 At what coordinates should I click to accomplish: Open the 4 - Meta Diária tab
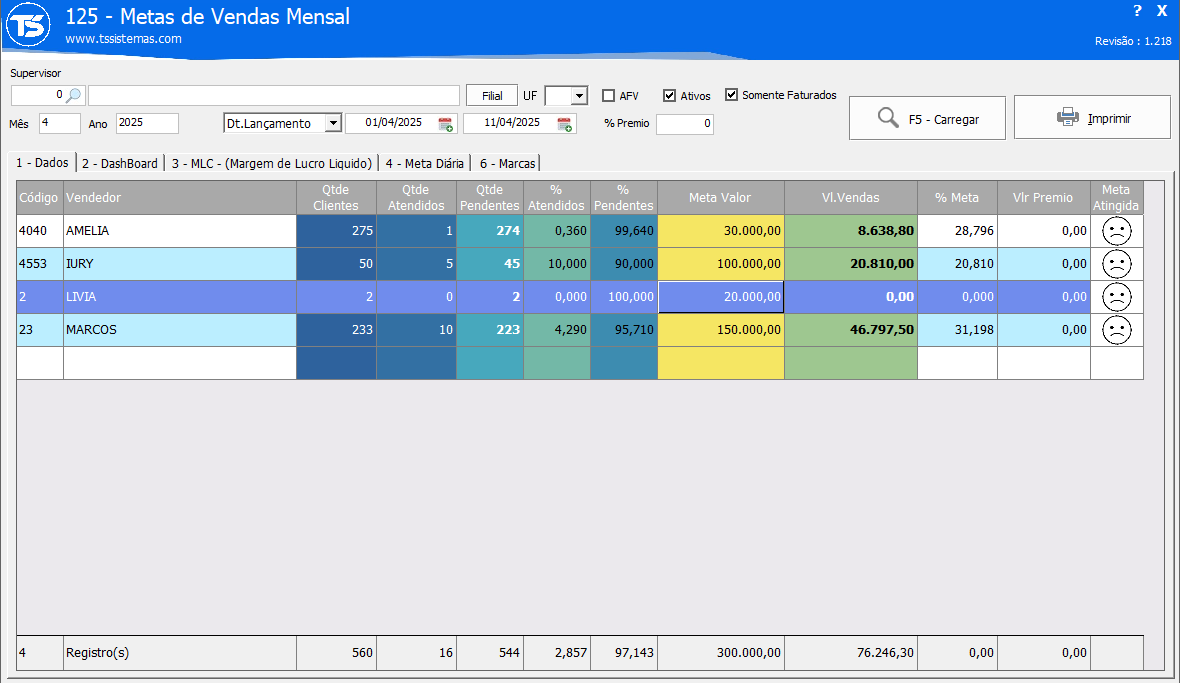425,163
